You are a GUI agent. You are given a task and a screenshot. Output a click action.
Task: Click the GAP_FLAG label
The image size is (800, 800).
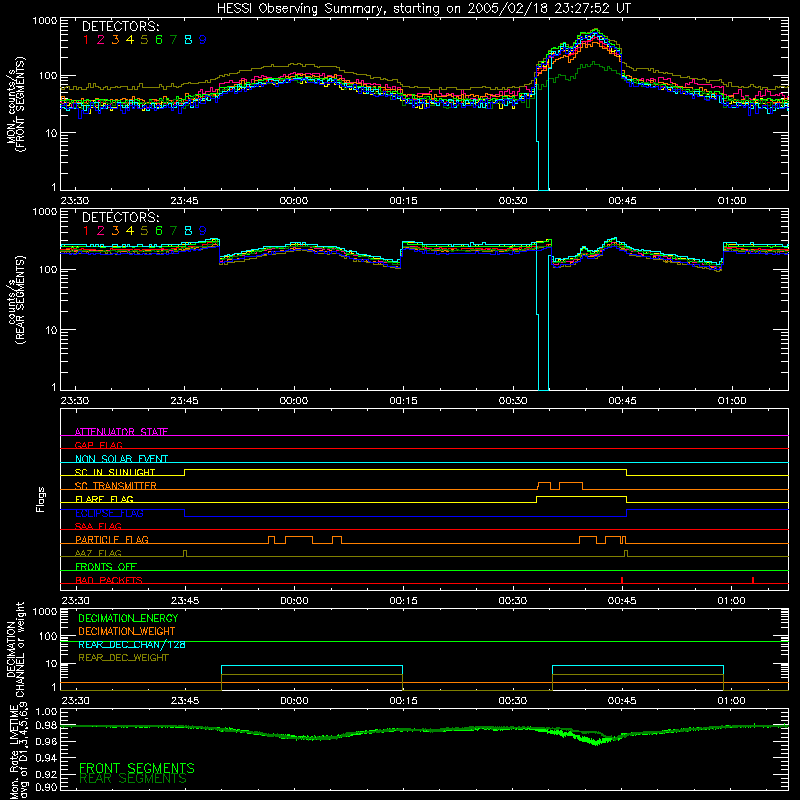click(x=98, y=445)
